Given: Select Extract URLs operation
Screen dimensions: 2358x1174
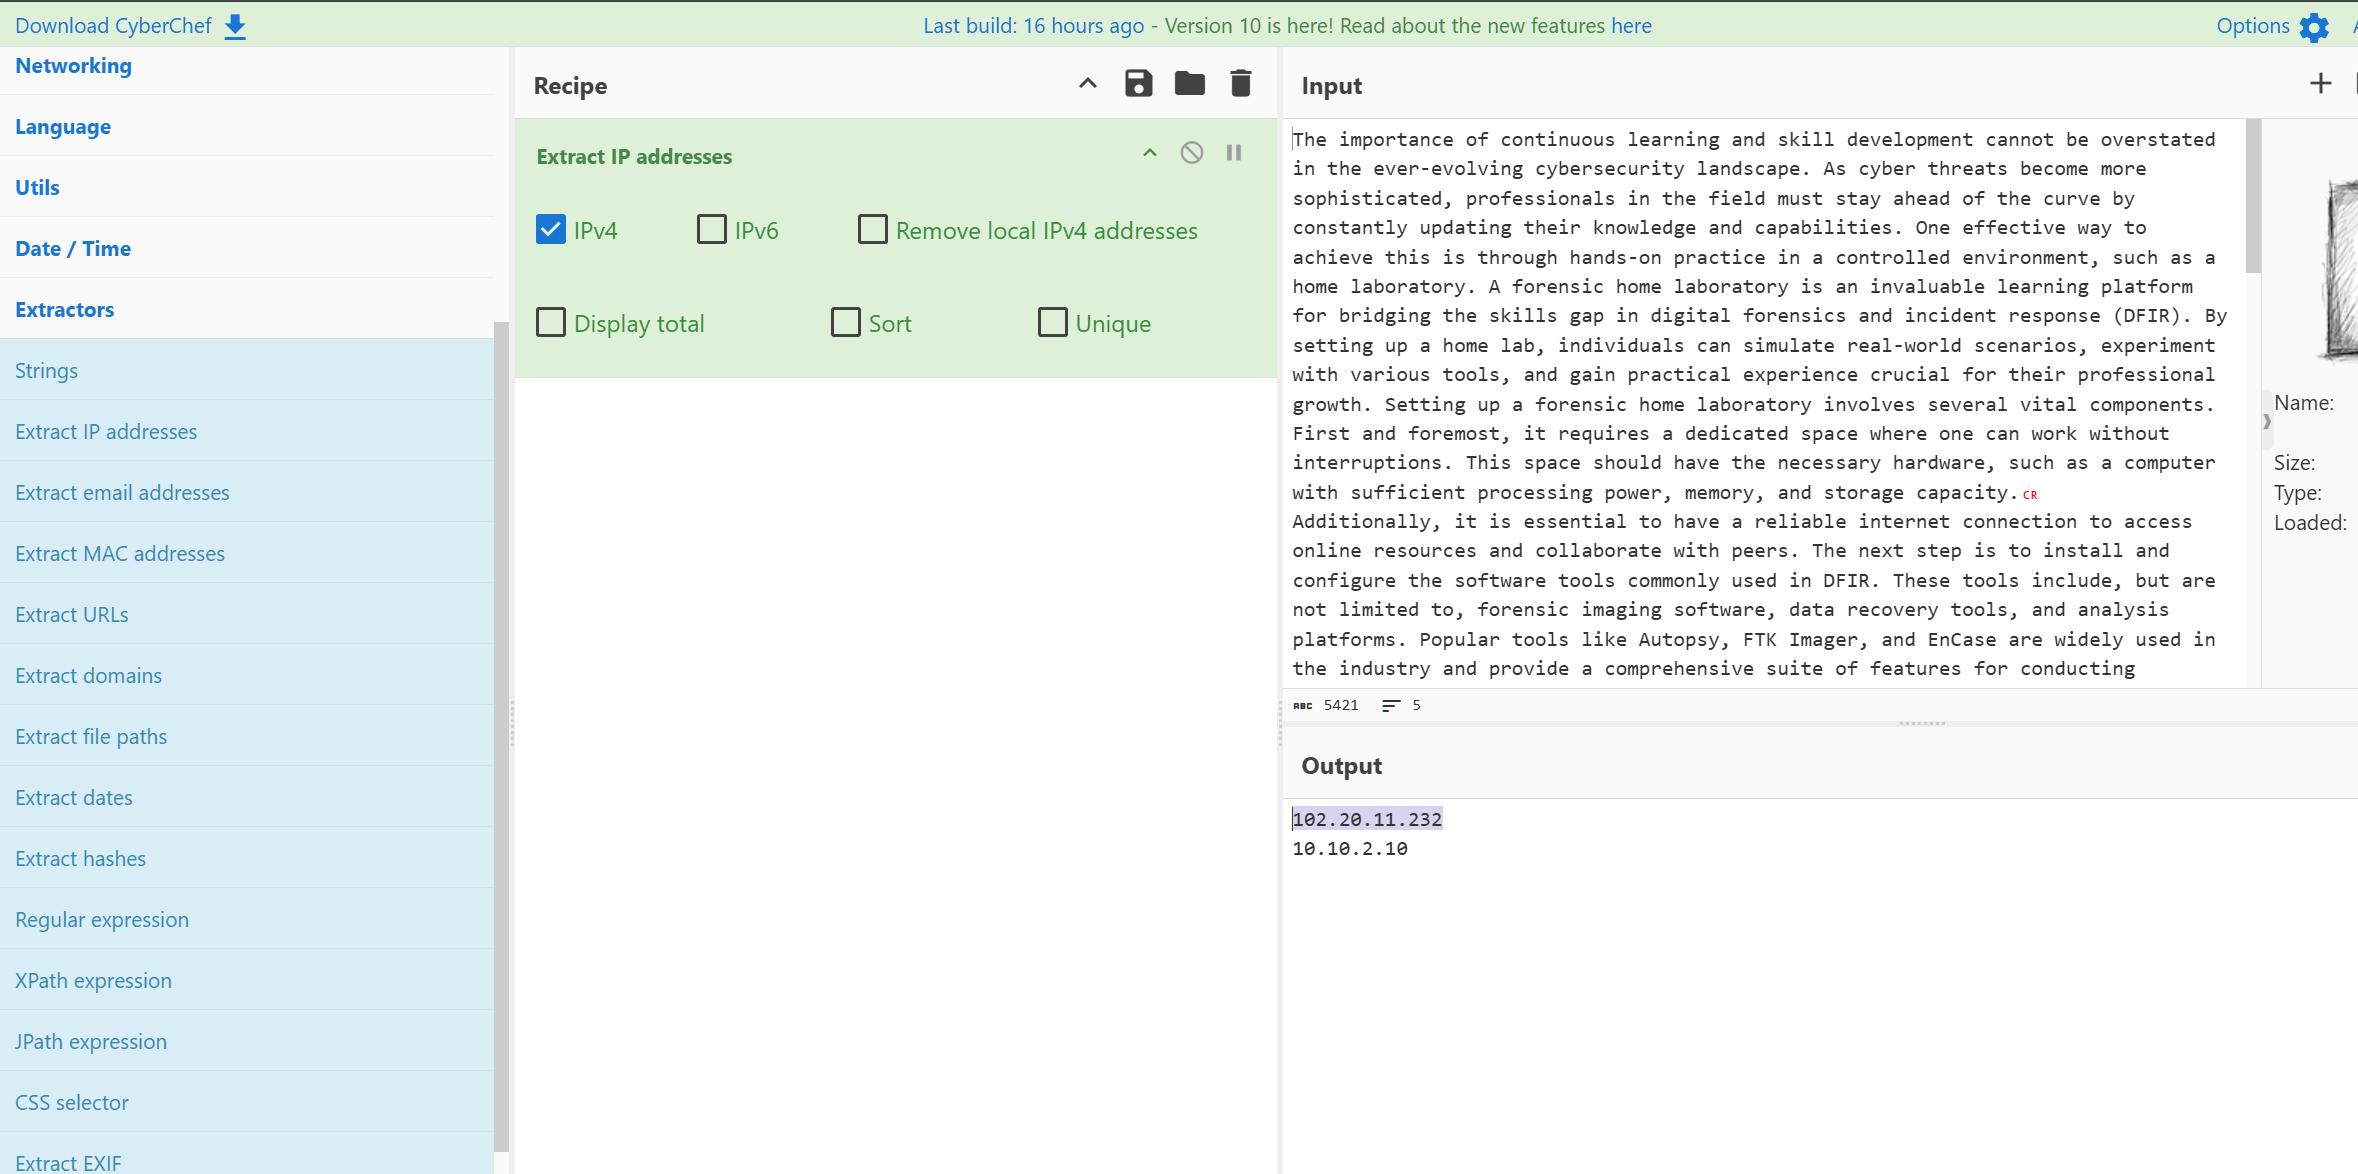Looking at the screenshot, I should [247, 615].
